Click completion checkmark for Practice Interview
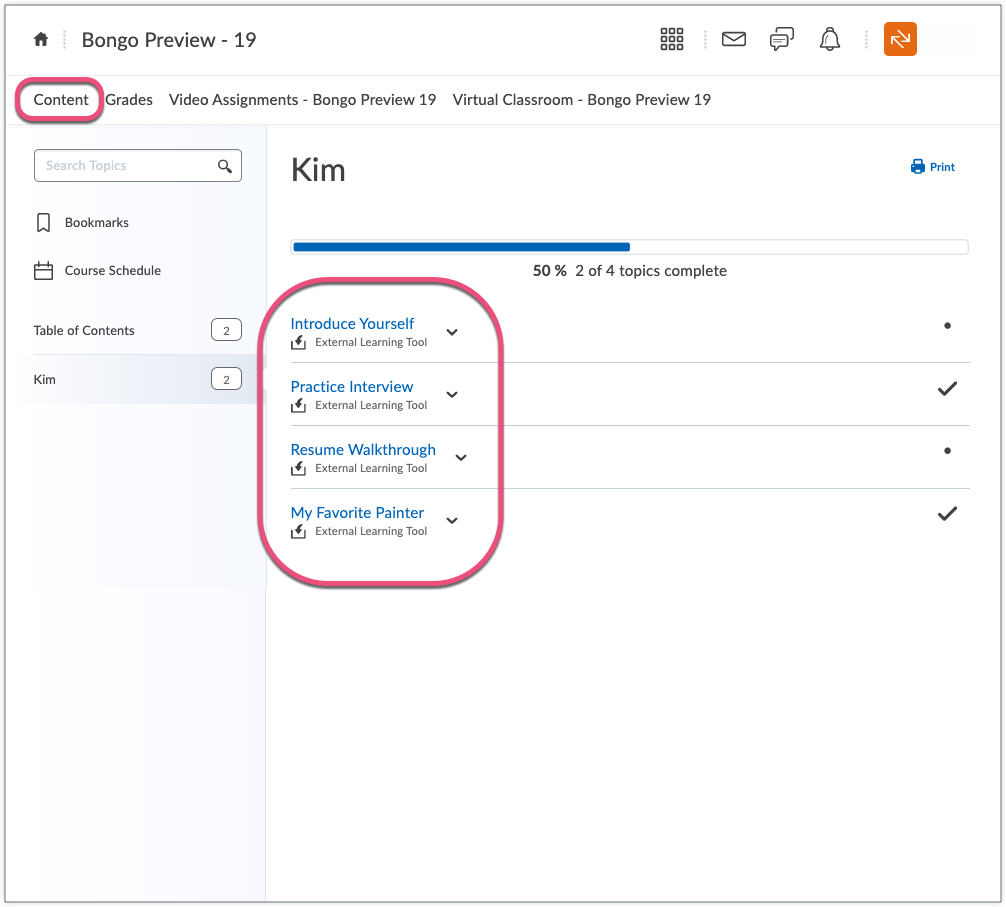Viewport: 1006px width, 907px height. [x=947, y=389]
